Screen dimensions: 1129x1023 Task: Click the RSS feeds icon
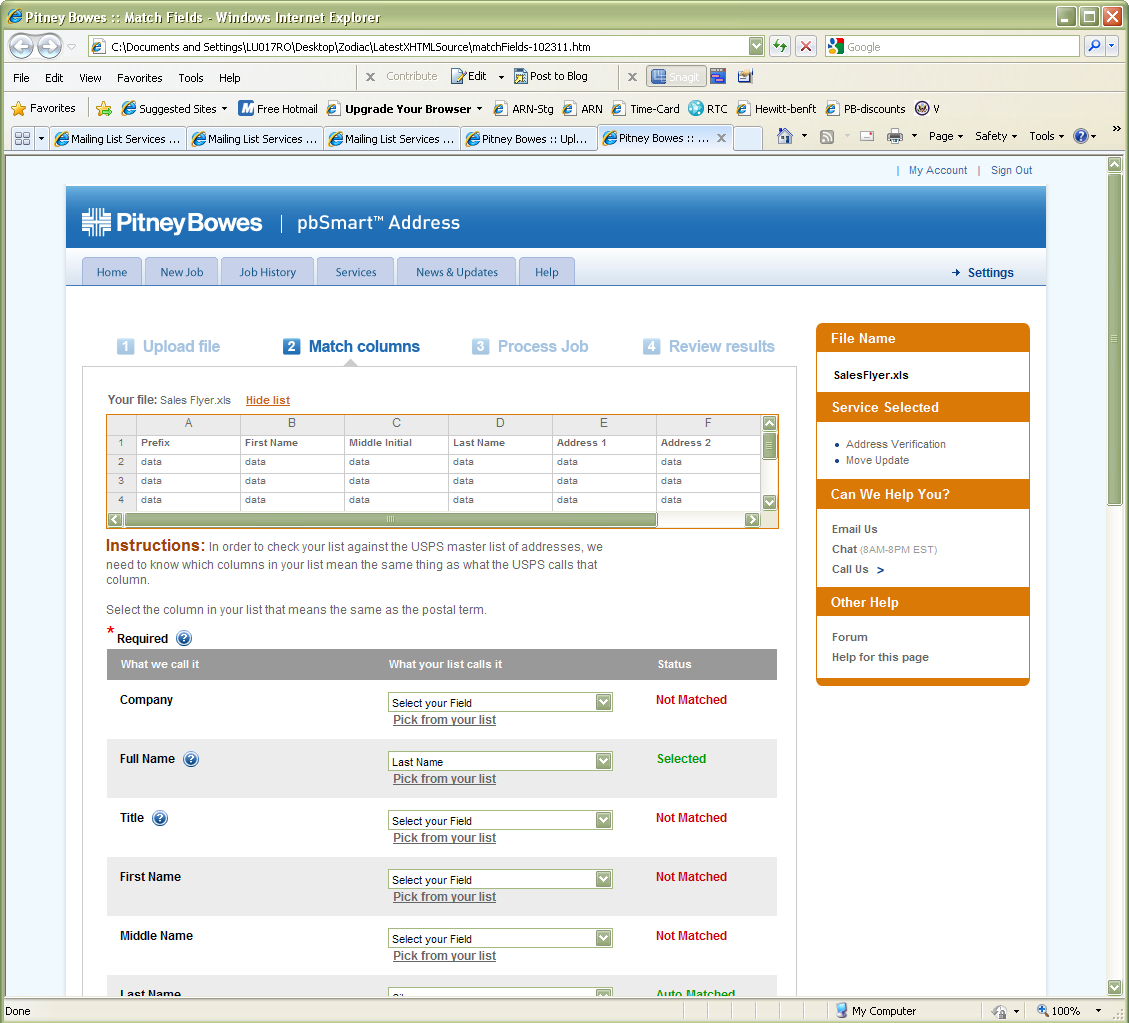[827, 136]
